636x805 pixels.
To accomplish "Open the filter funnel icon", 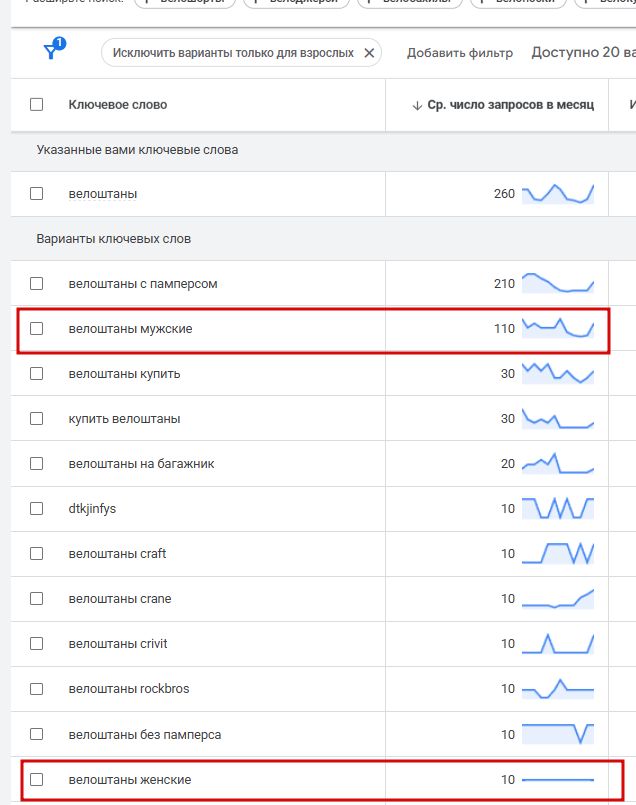I will (52, 52).
